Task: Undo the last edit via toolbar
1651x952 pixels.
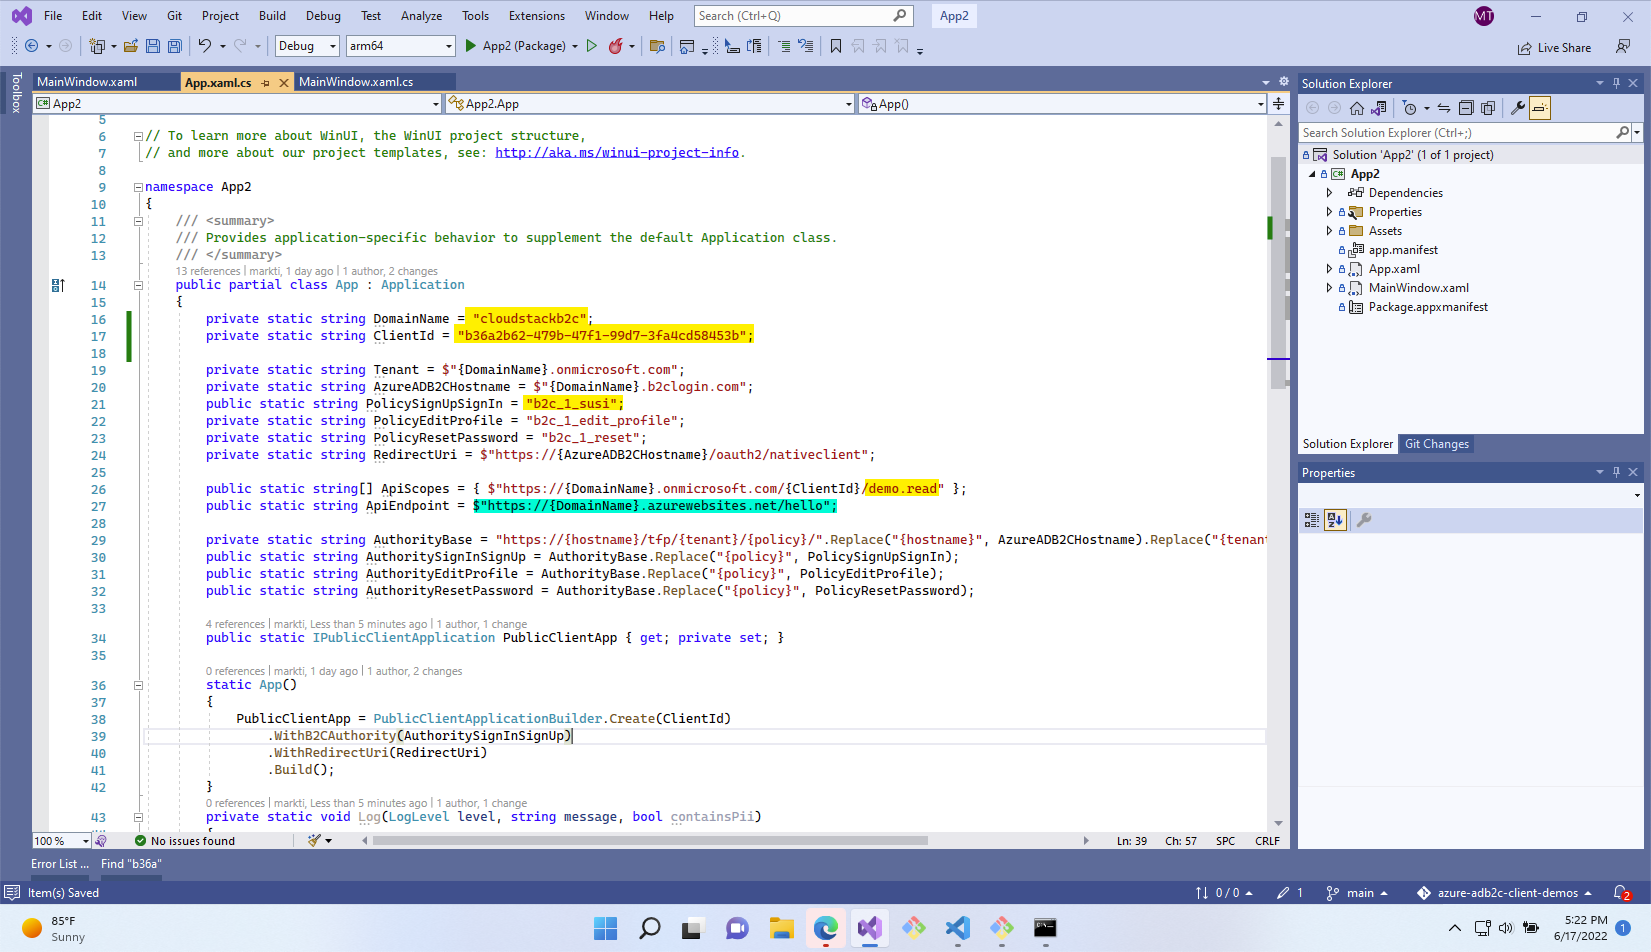Action: click(x=204, y=46)
